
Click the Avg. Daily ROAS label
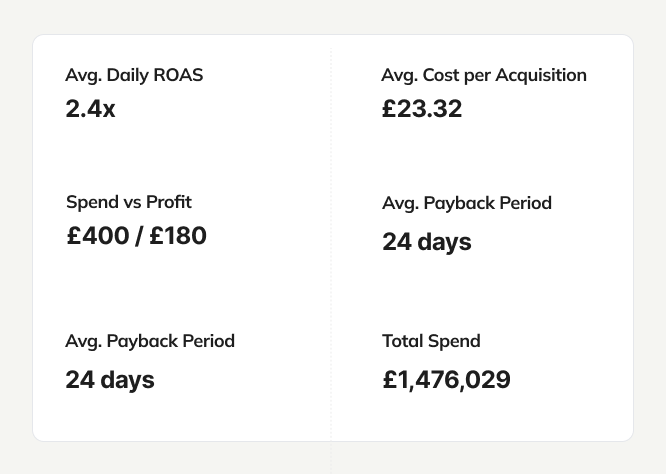[134, 76]
